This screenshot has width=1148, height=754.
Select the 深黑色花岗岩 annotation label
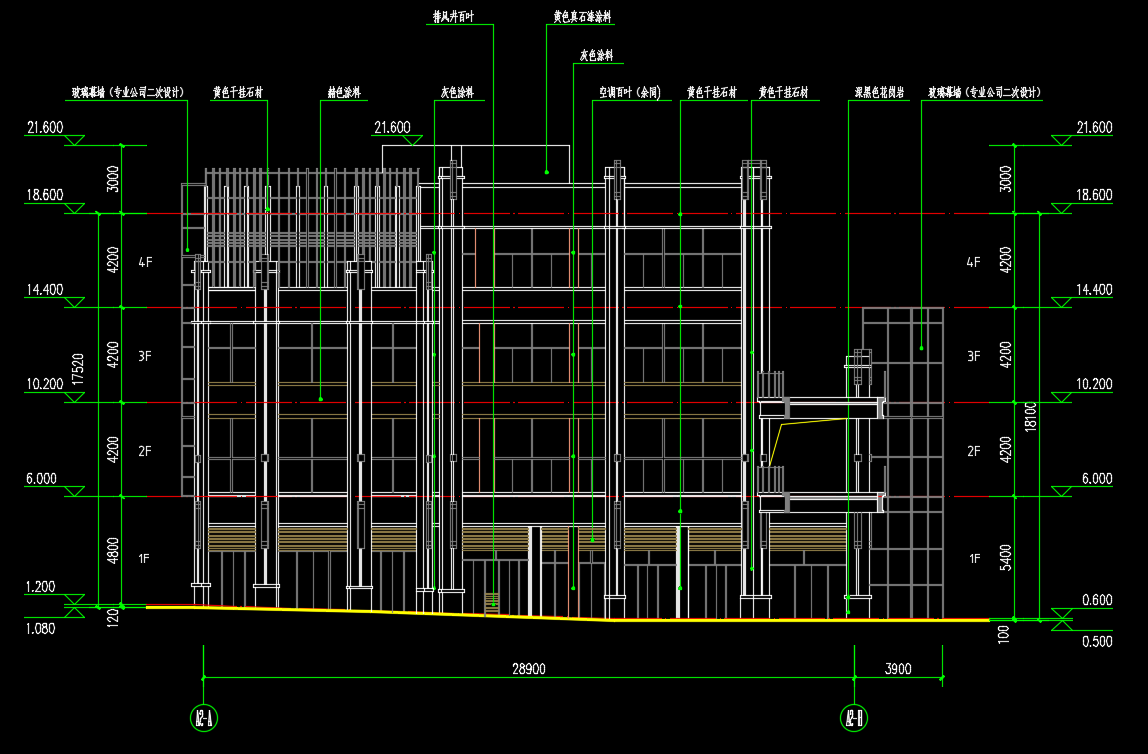pos(879,93)
